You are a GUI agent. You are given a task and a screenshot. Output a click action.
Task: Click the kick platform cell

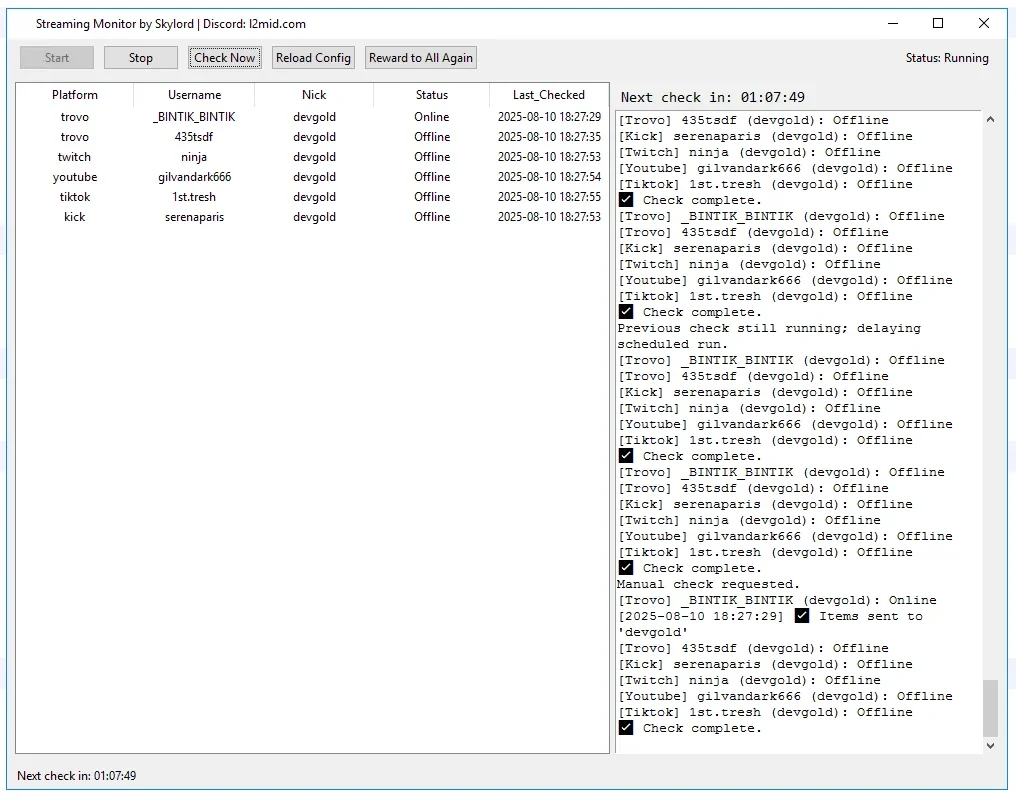coord(75,217)
